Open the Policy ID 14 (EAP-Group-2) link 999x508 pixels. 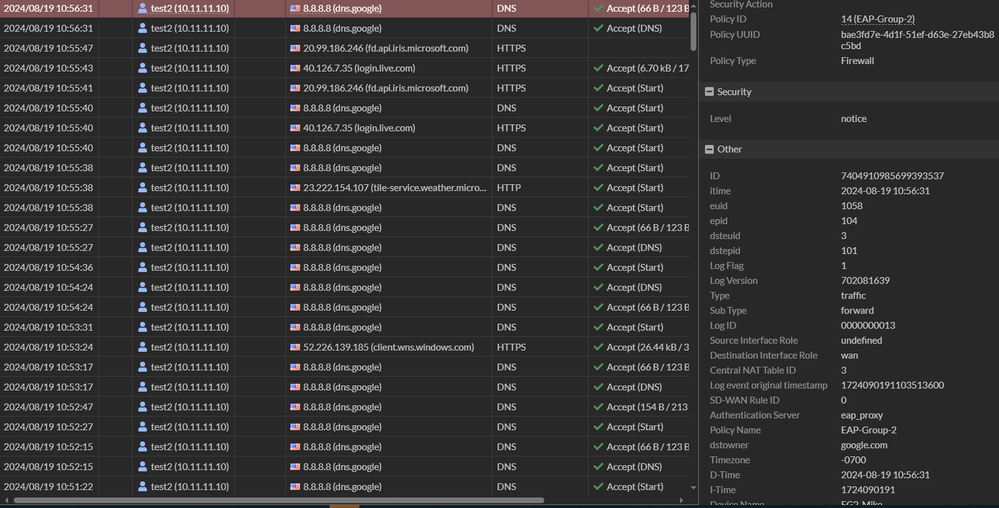[877, 19]
